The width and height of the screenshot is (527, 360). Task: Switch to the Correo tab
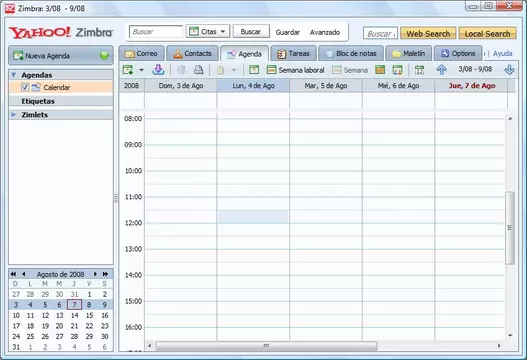141,53
